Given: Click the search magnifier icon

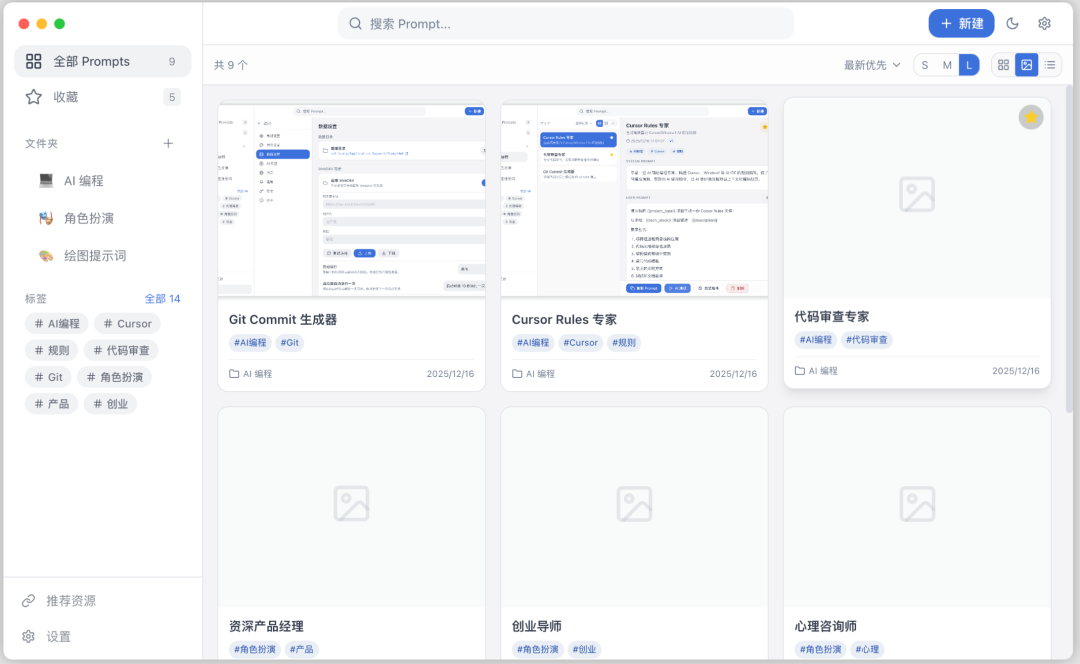Looking at the screenshot, I should coord(355,23).
